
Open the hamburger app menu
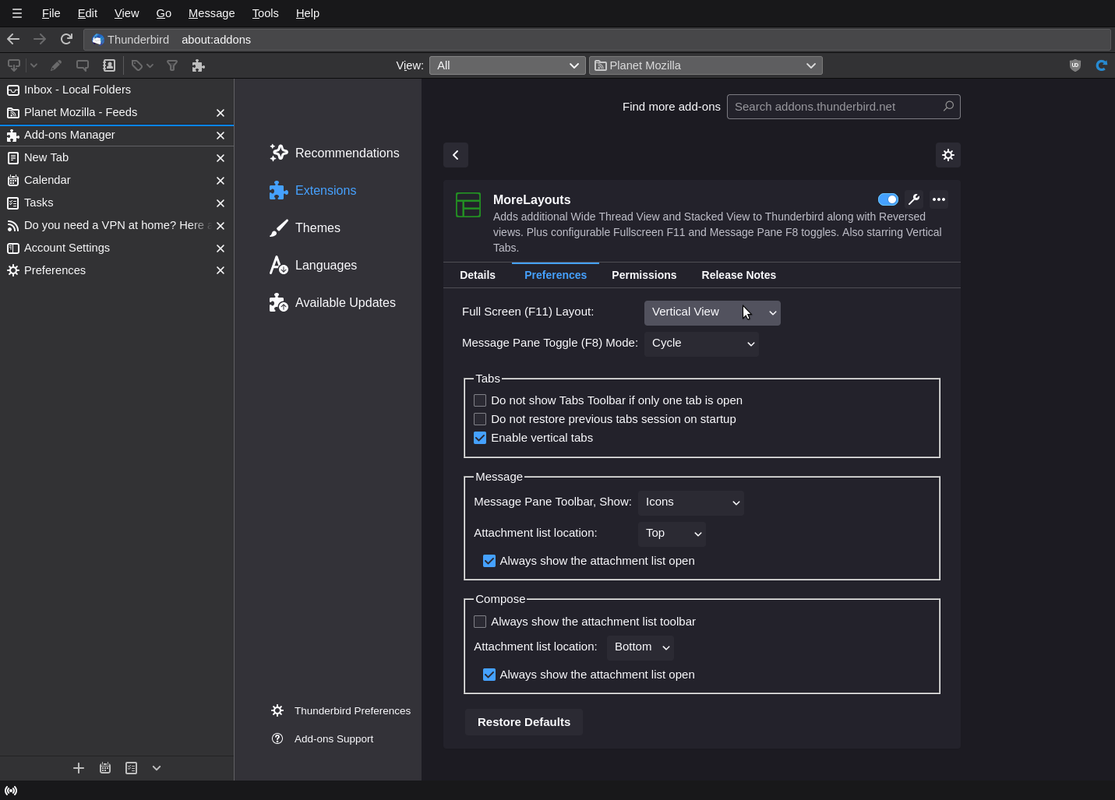pos(17,13)
